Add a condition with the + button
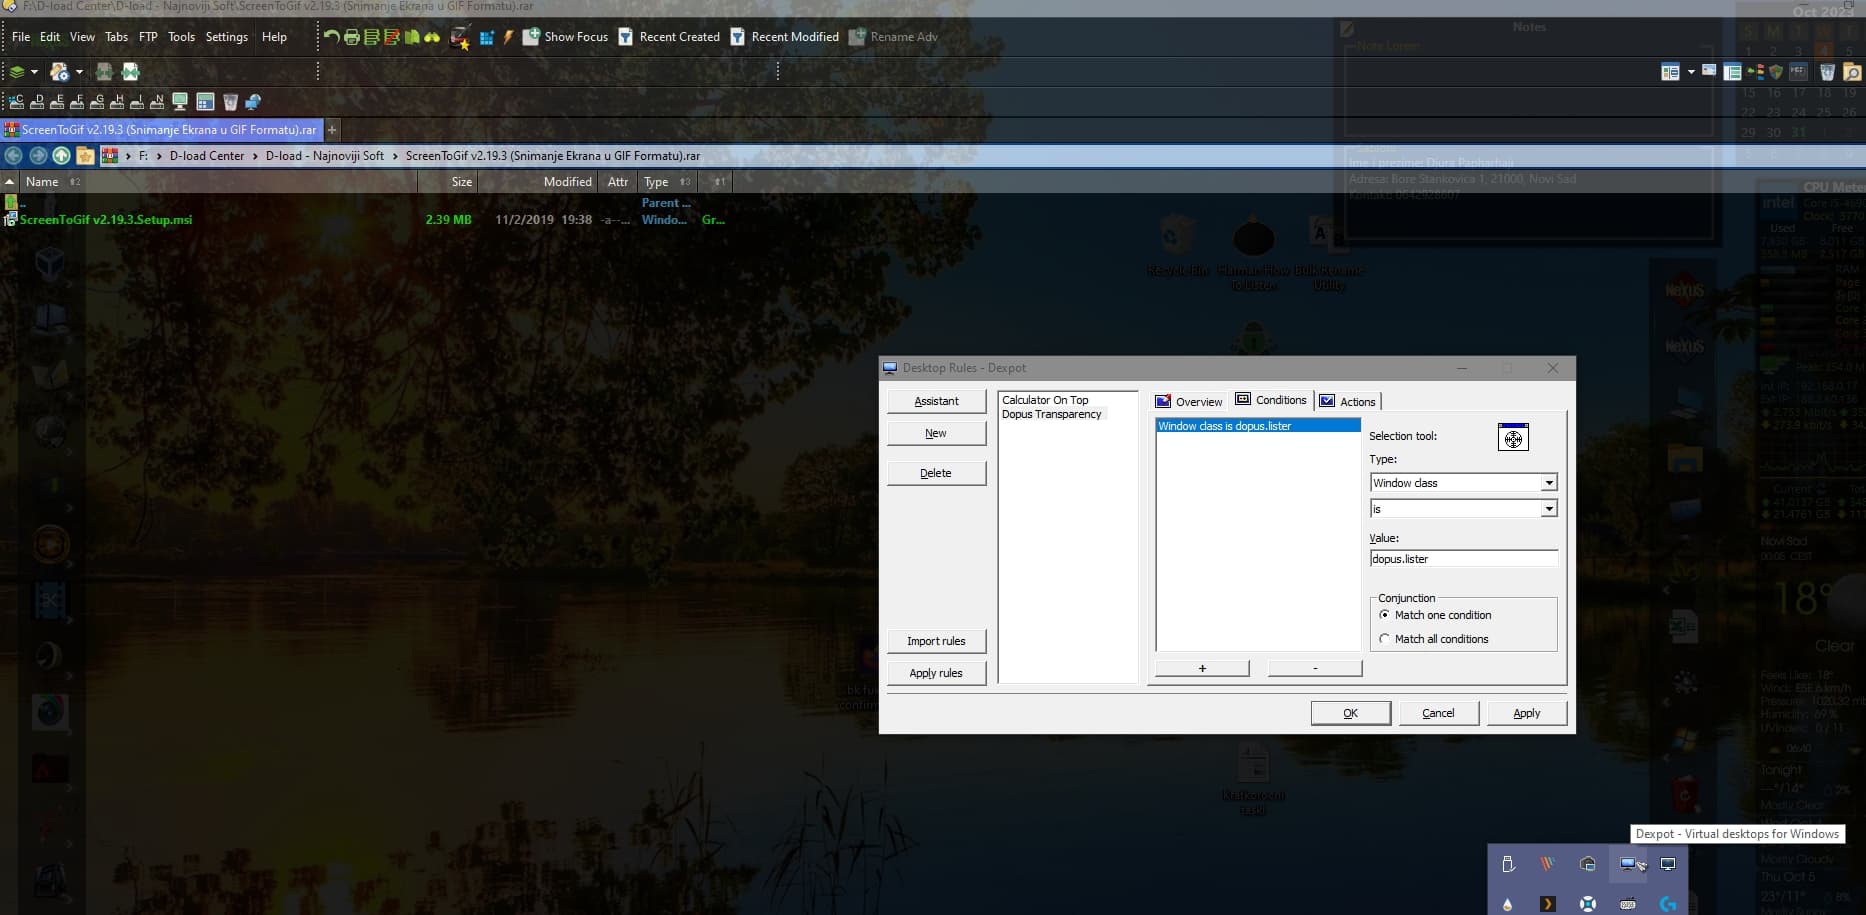The height and width of the screenshot is (915, 1866). 1202,668
